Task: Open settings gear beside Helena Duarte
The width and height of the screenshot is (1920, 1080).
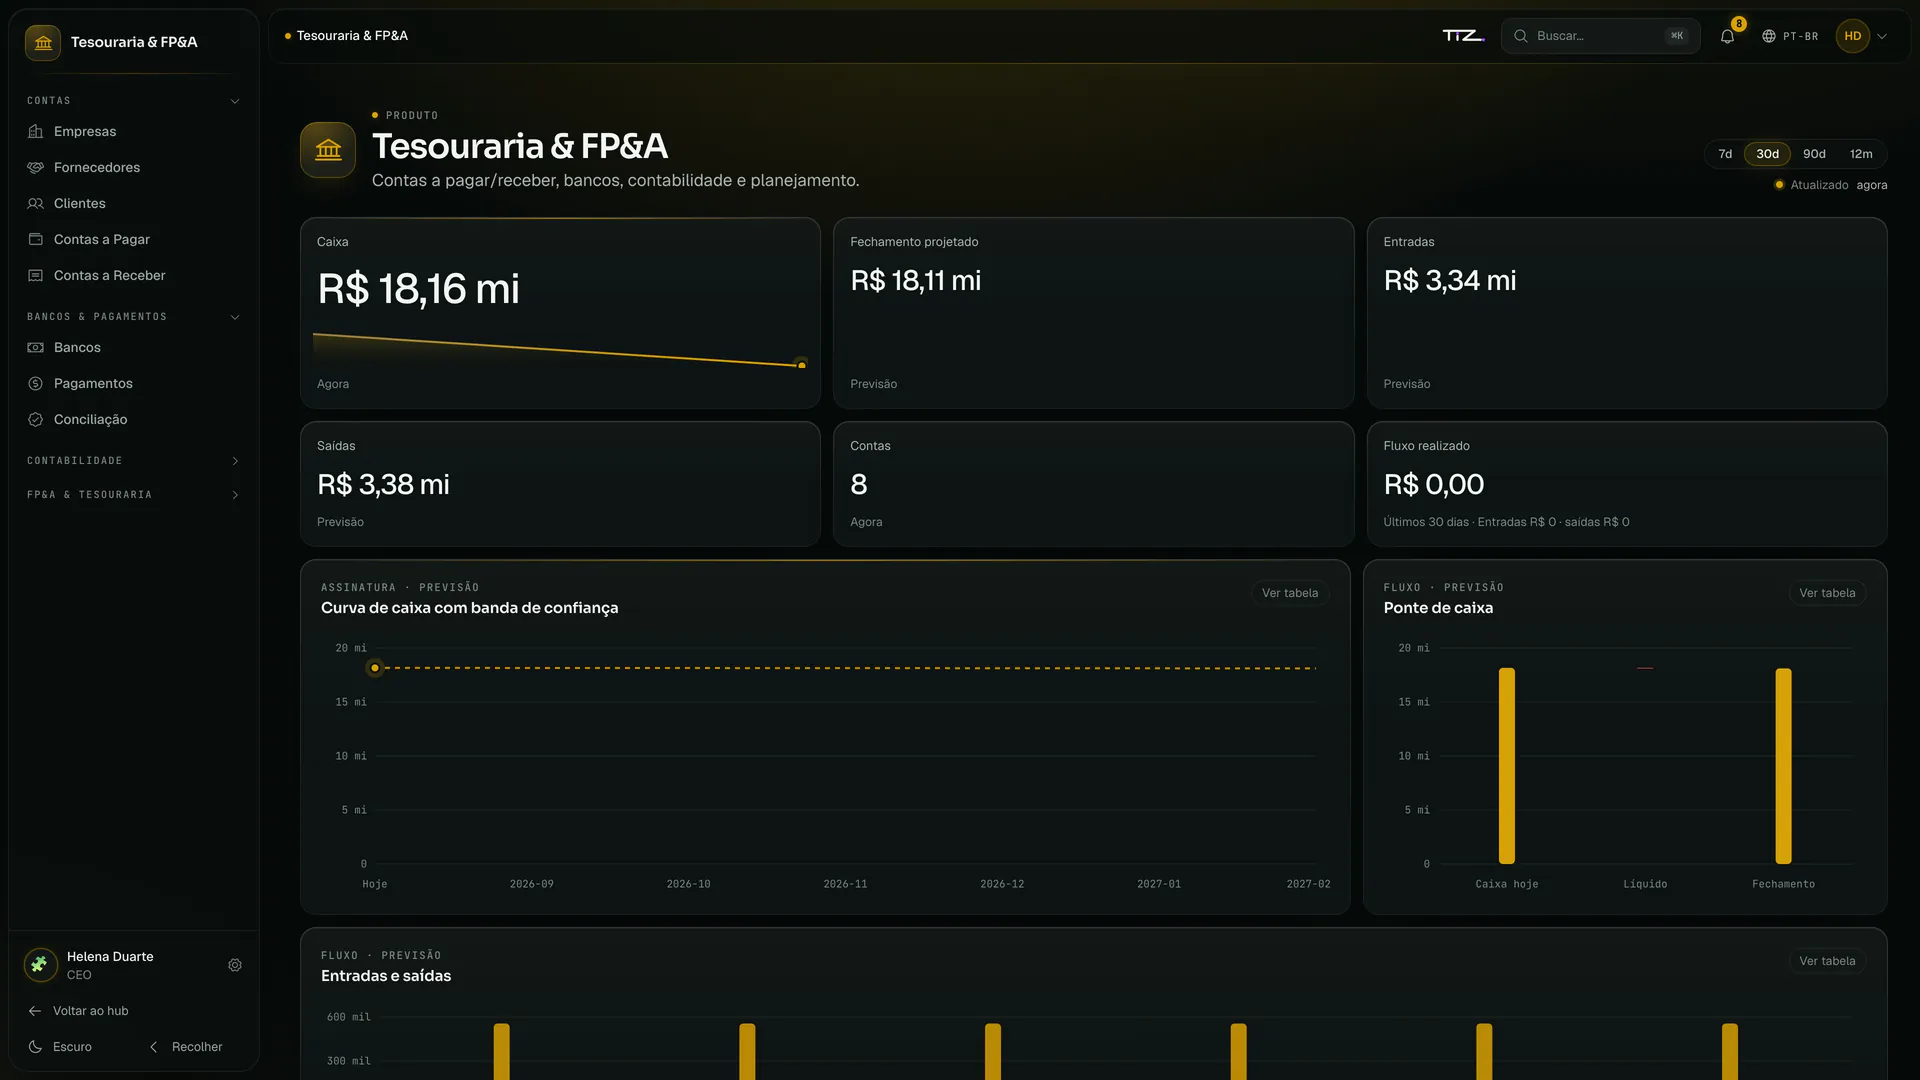Action: 235,965
